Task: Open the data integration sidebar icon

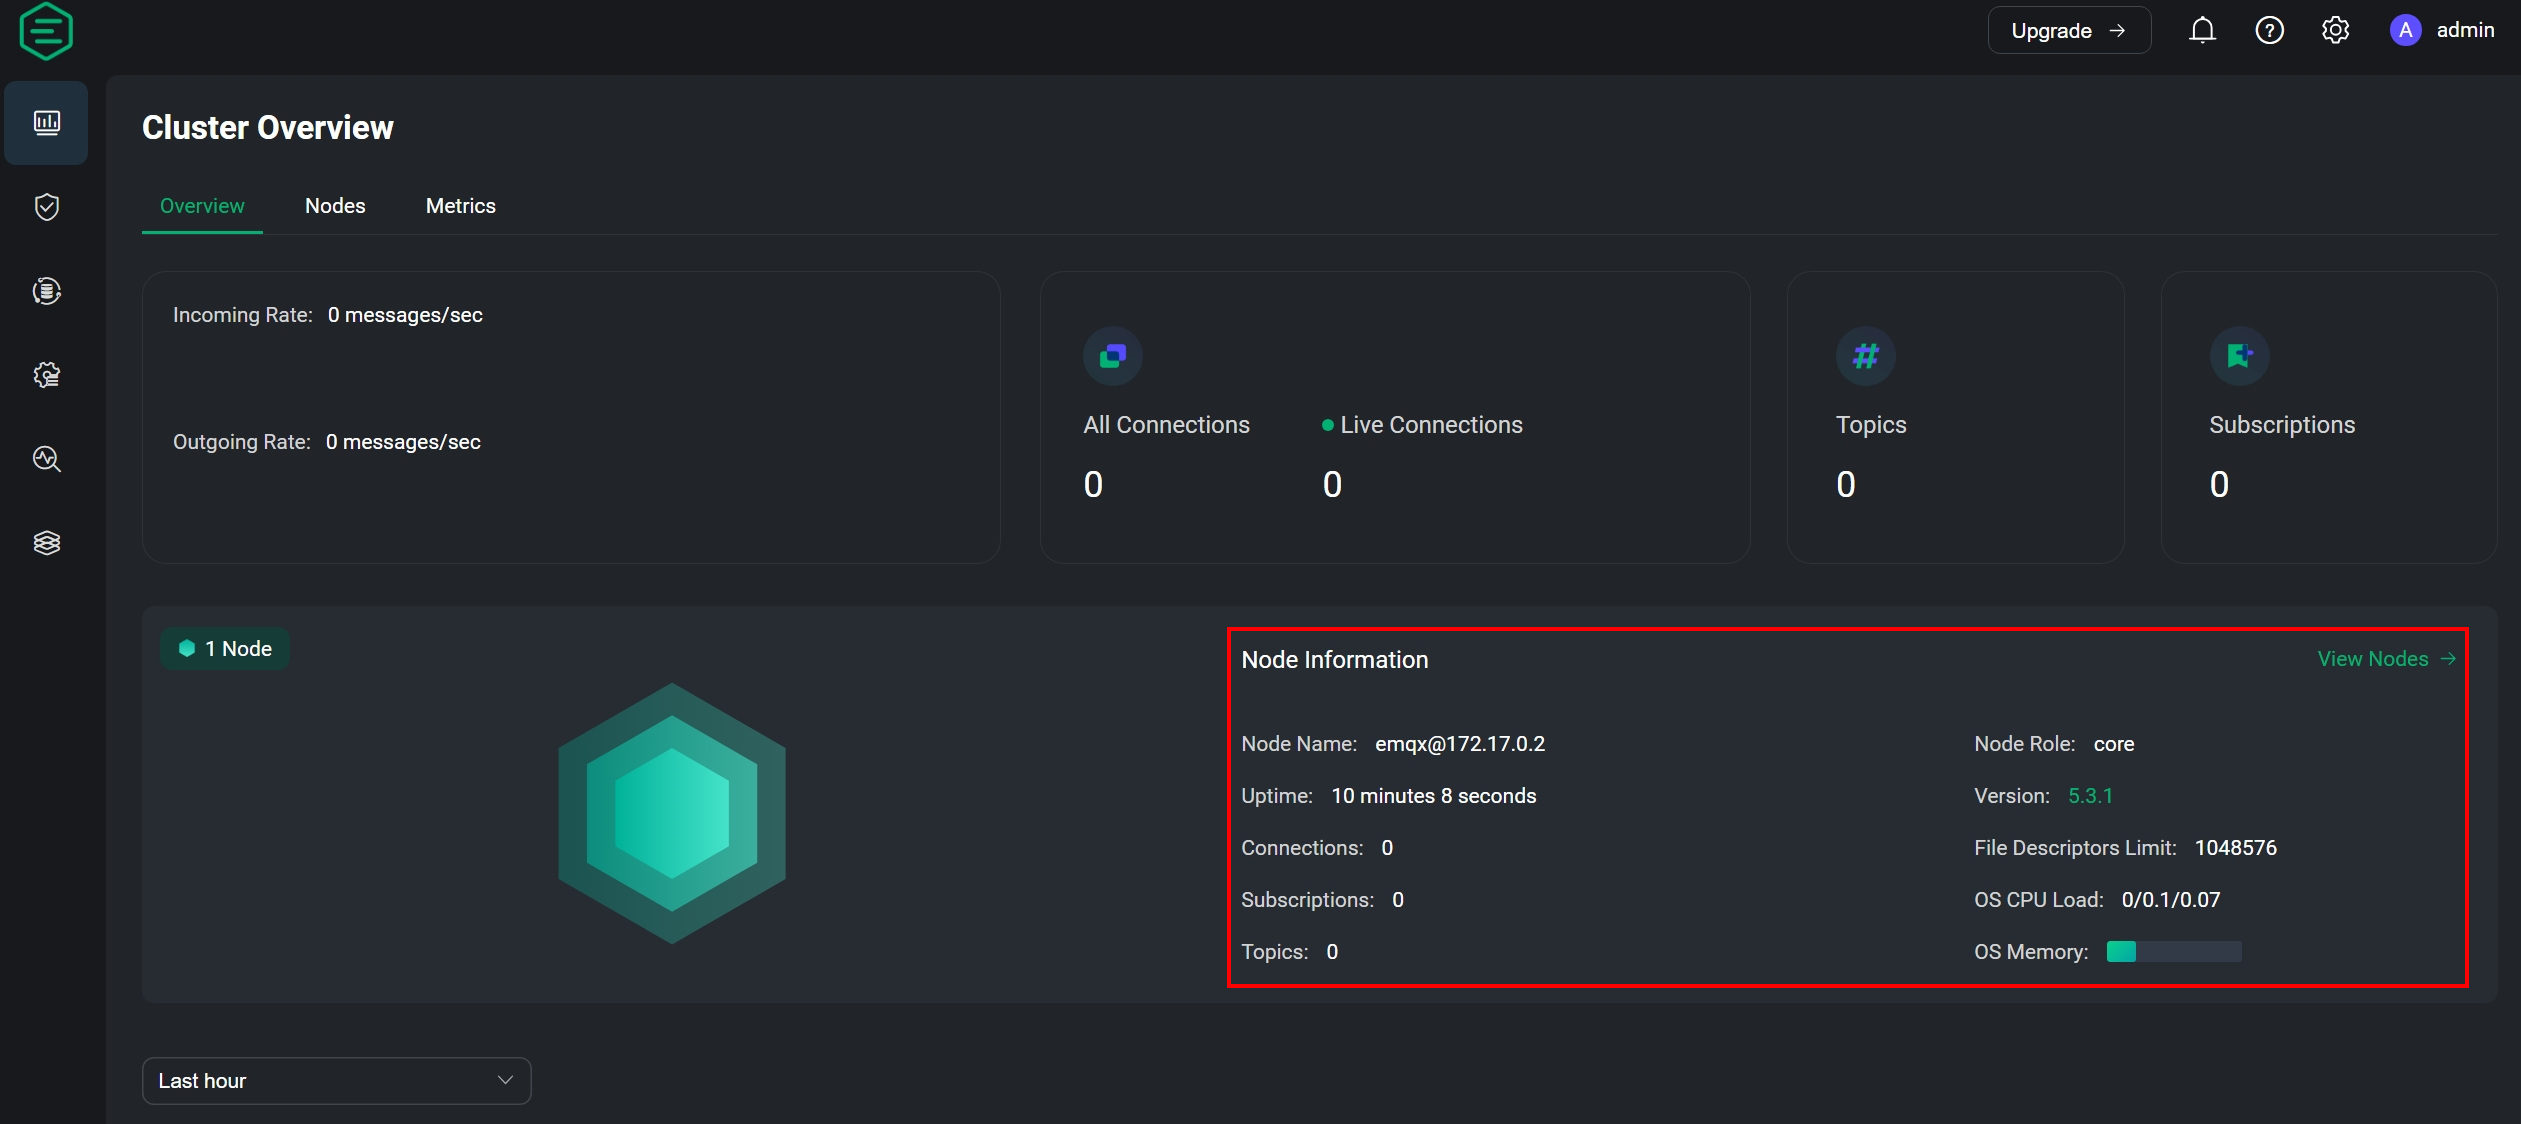Action: click(x=46, y=291)
